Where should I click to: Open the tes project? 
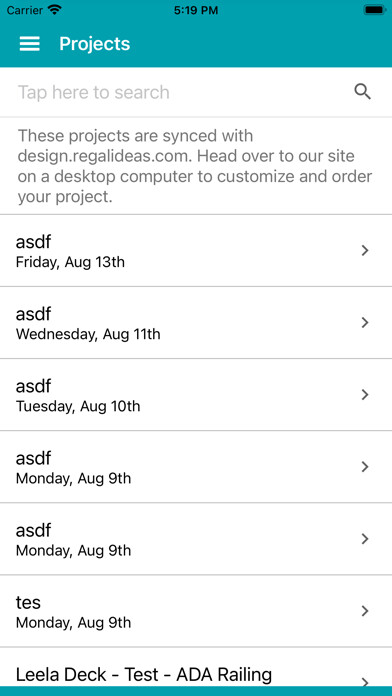[196, 611]
